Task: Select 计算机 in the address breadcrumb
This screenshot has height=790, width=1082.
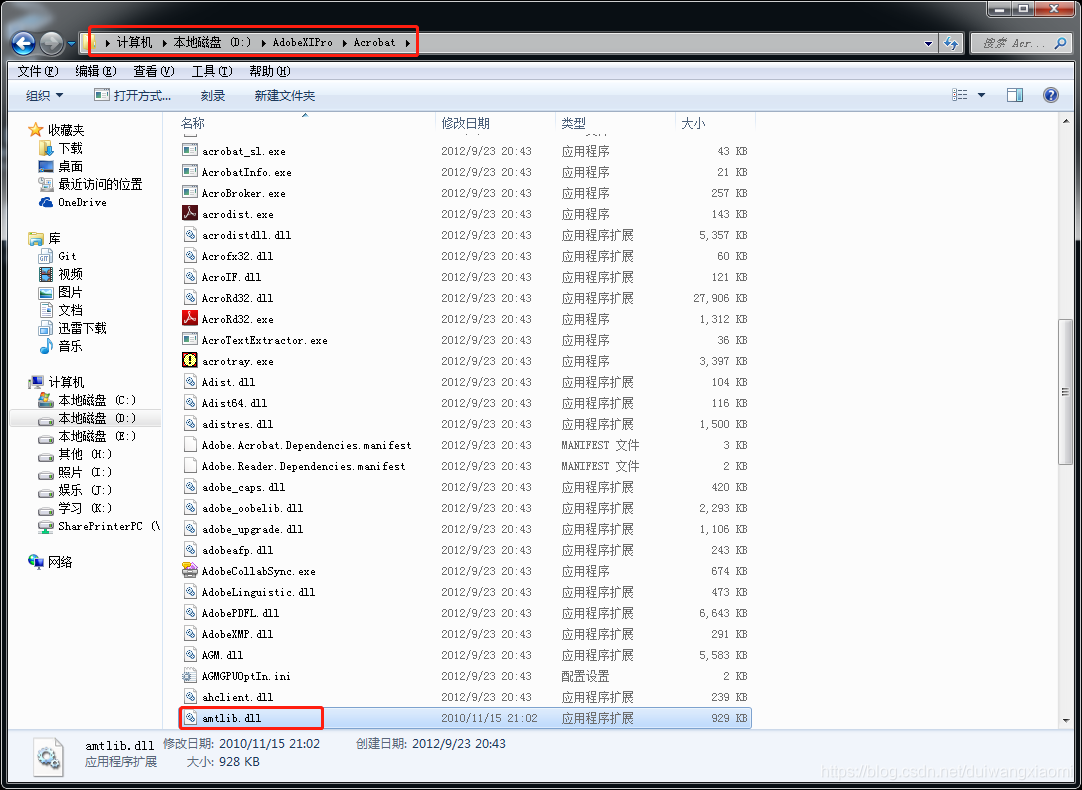Action: 134,43
